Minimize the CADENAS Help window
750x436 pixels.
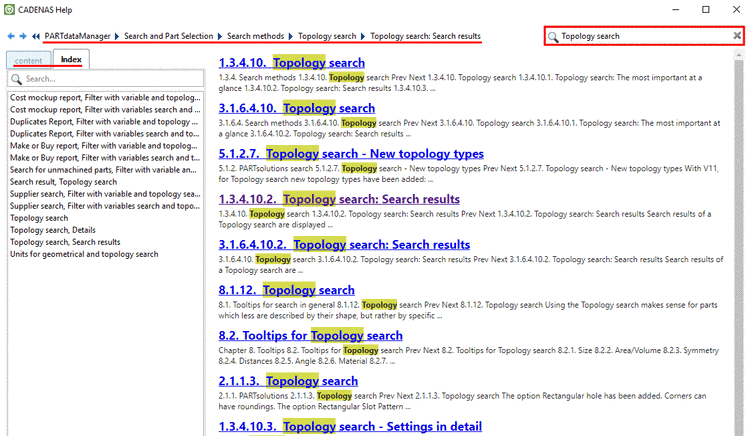click(x=675, y=10)
